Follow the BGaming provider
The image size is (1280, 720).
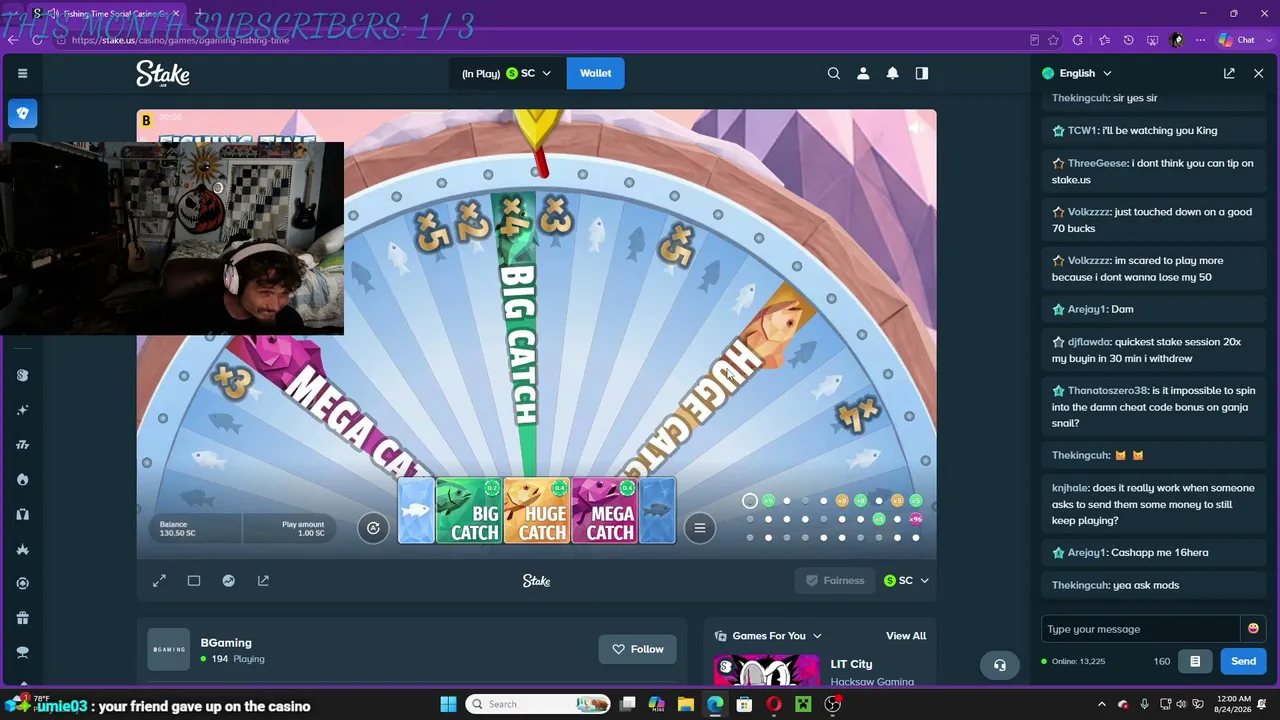click(x=638, y=649)
